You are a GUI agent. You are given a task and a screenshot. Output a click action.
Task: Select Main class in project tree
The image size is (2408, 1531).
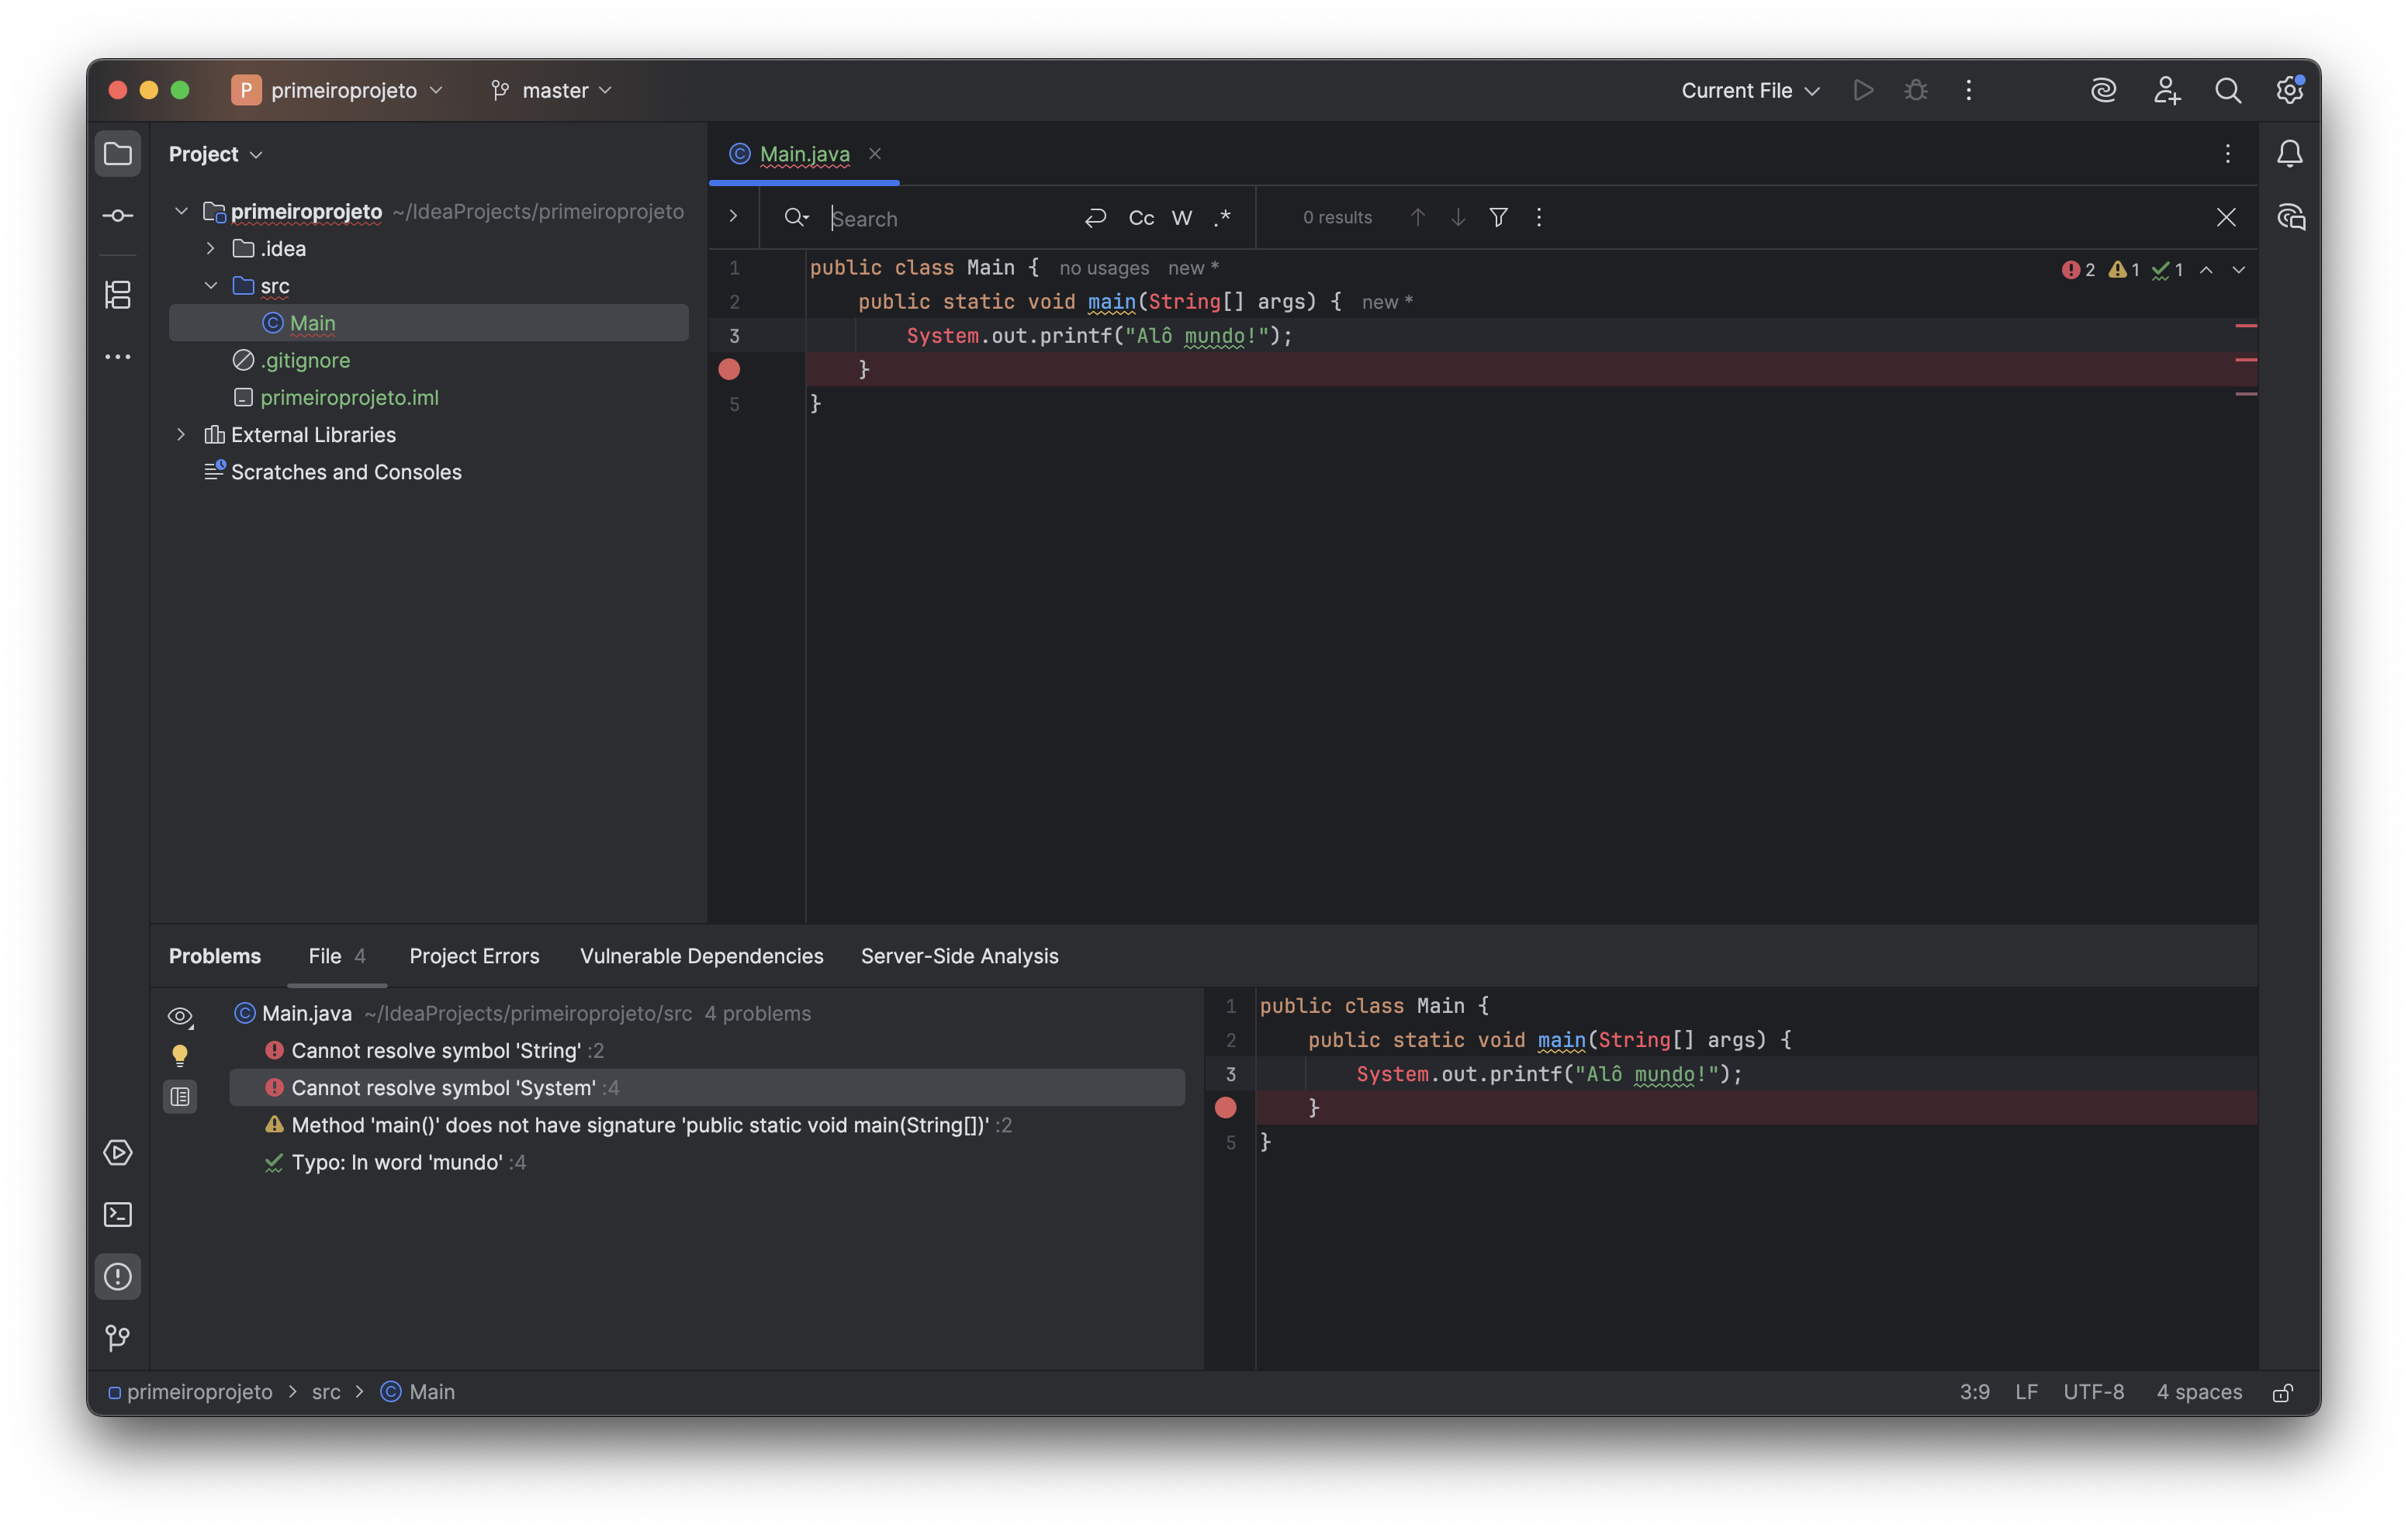(x=429, y=323)
